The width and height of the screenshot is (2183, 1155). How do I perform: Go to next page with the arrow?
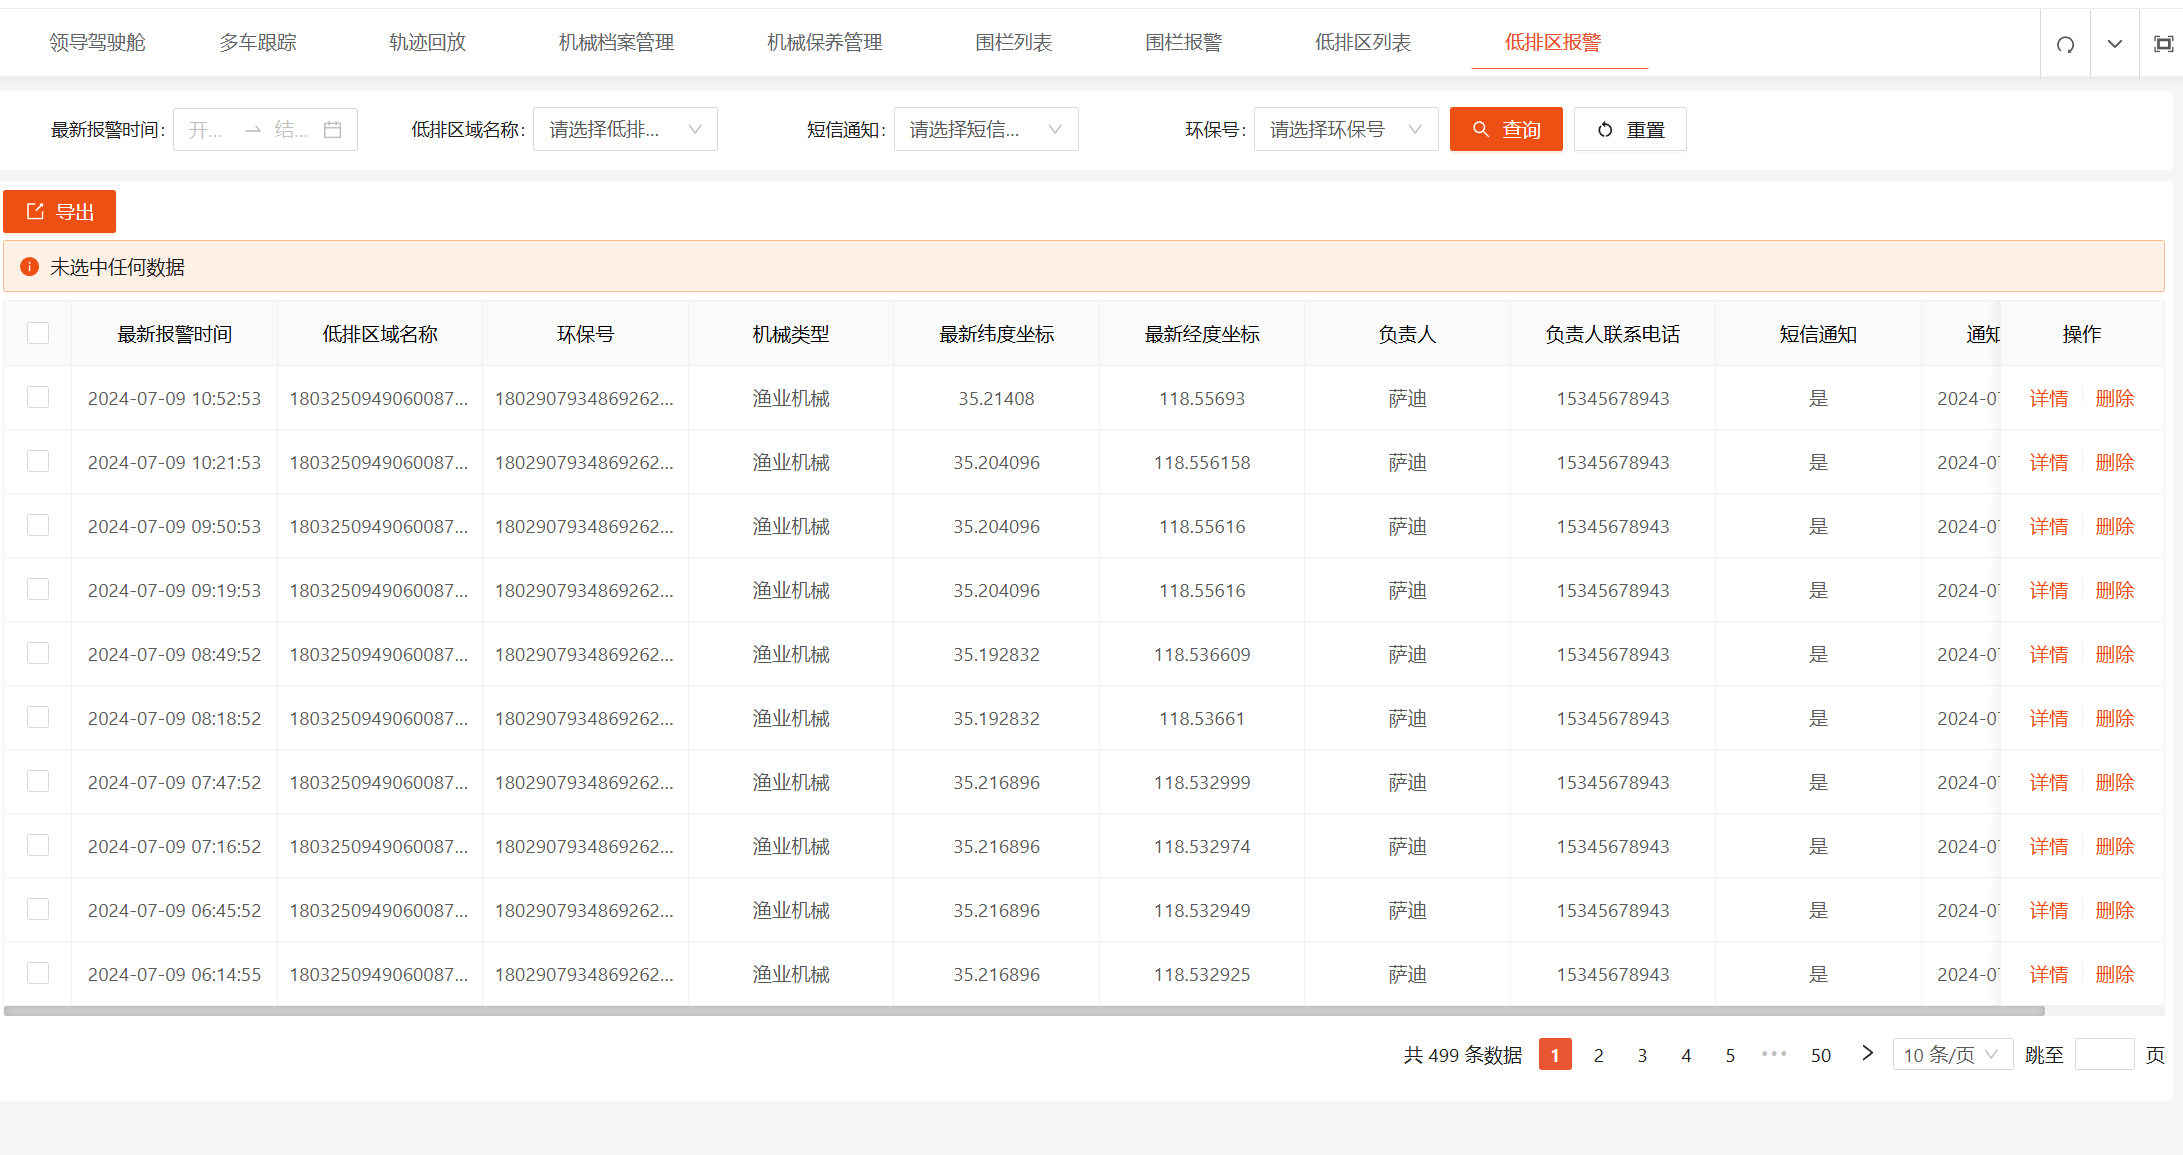click(1867, 1053)
